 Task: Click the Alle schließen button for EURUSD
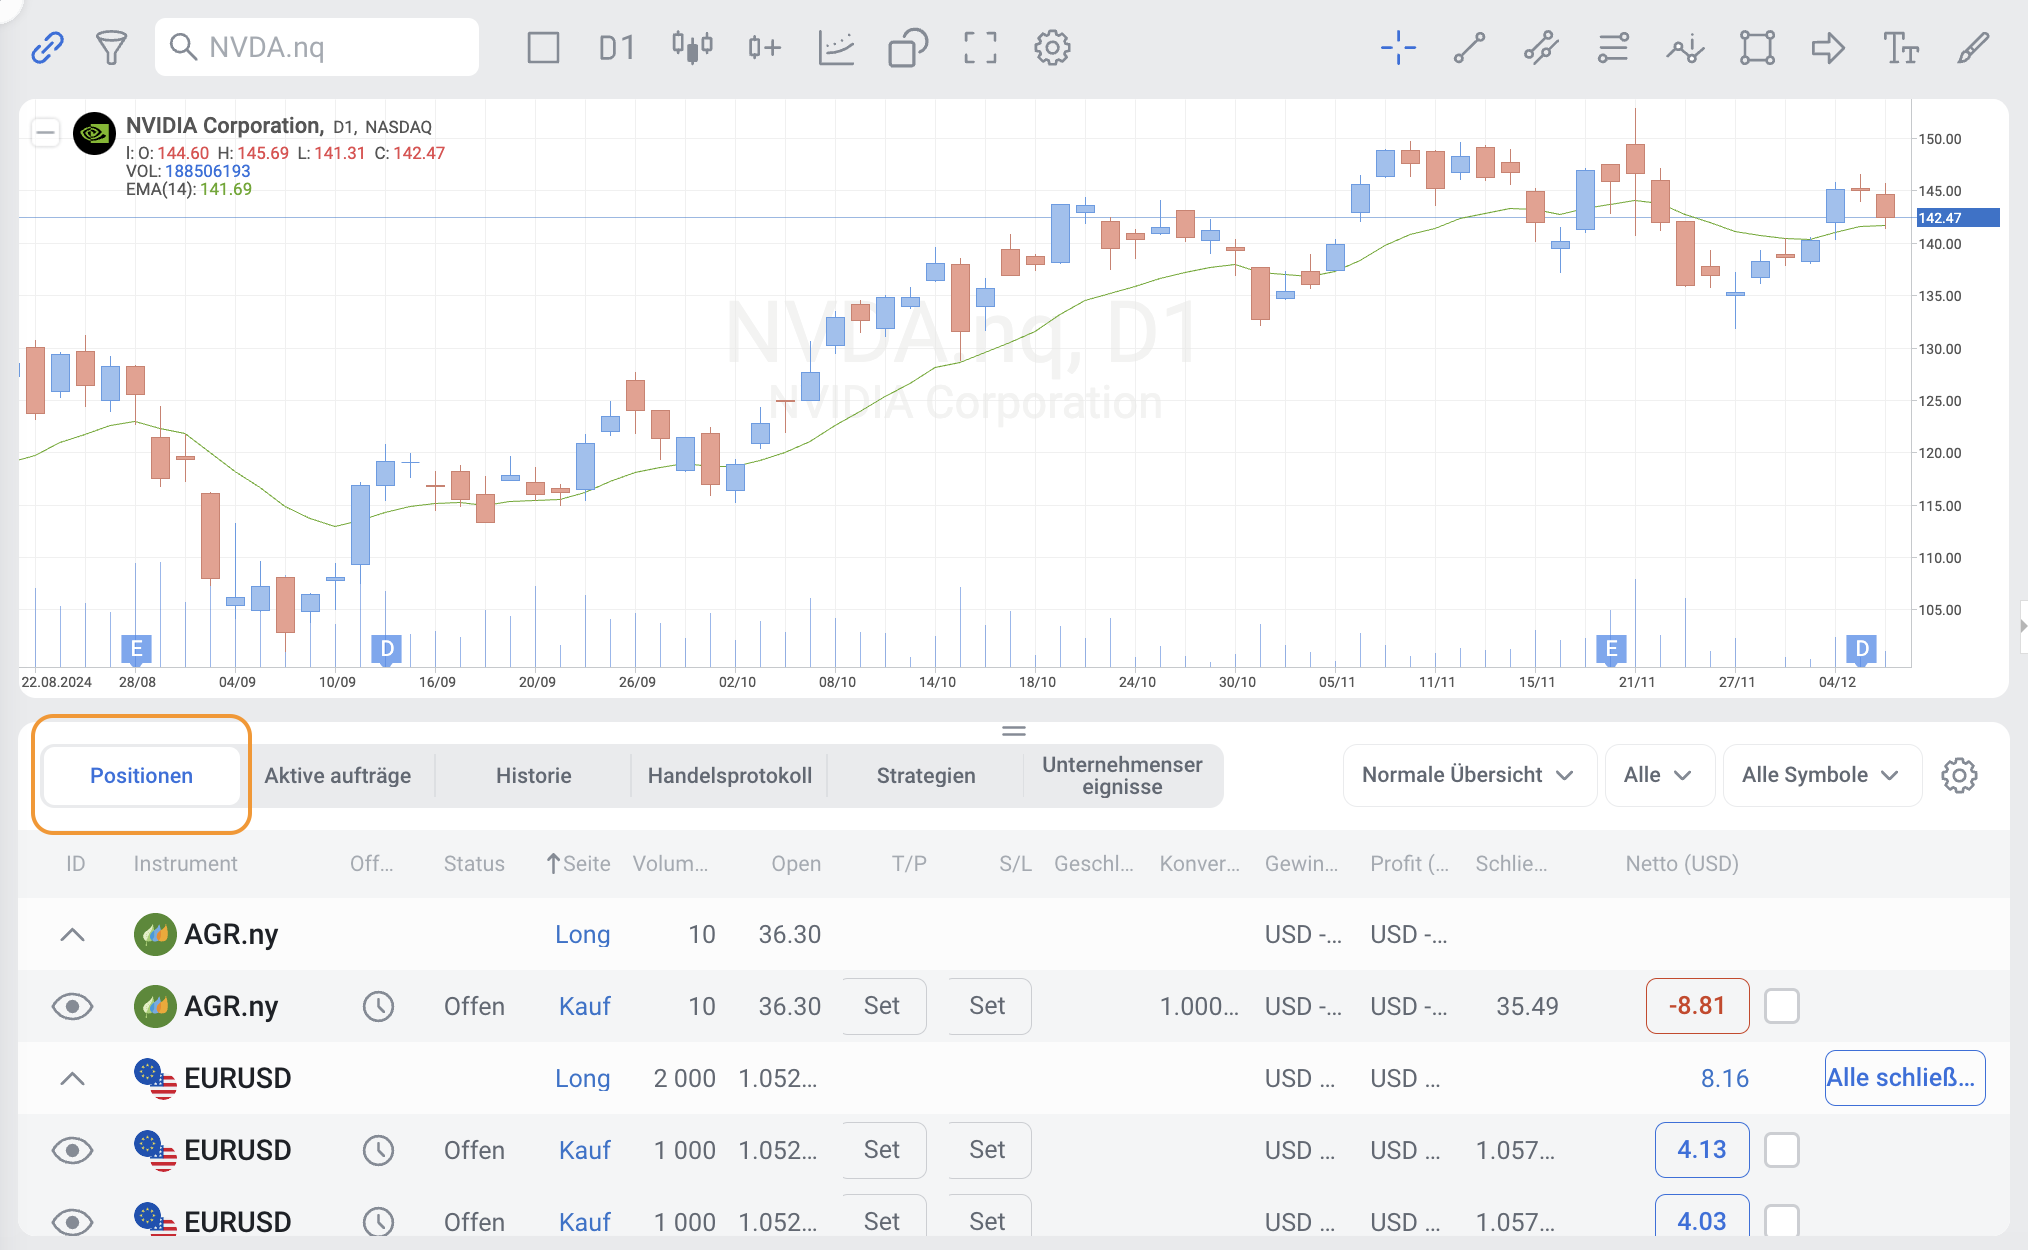point(1903,1078)
